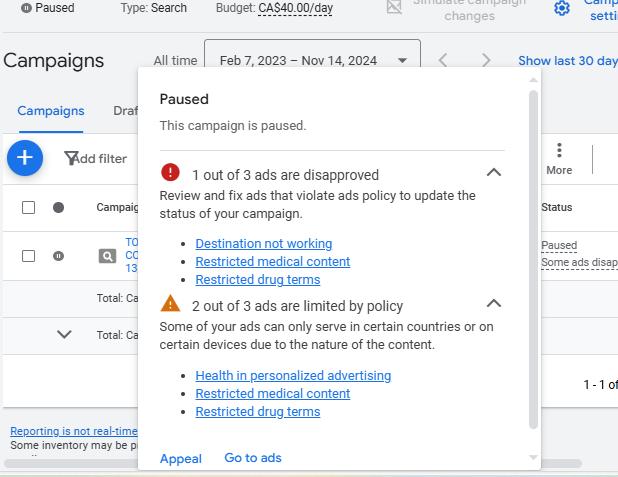Click the All time label
Viewport: 618px width, 477px height.
coord(175,61)
